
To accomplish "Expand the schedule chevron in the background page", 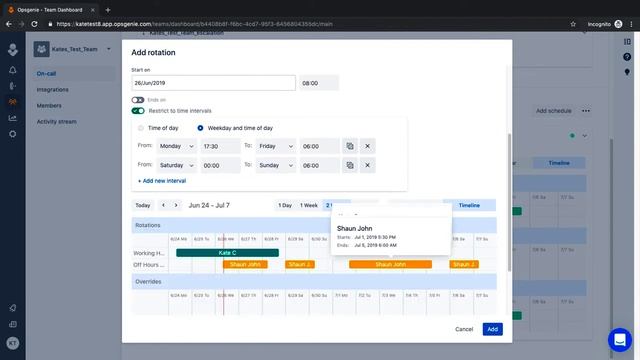I will coord(584,136).
